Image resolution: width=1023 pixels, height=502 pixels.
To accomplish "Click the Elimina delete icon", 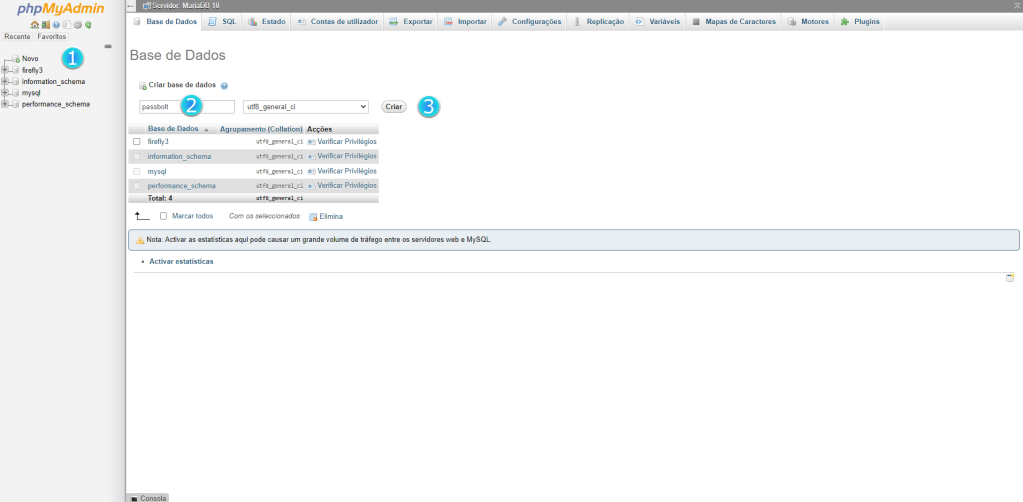I will [x=313, y=216].
